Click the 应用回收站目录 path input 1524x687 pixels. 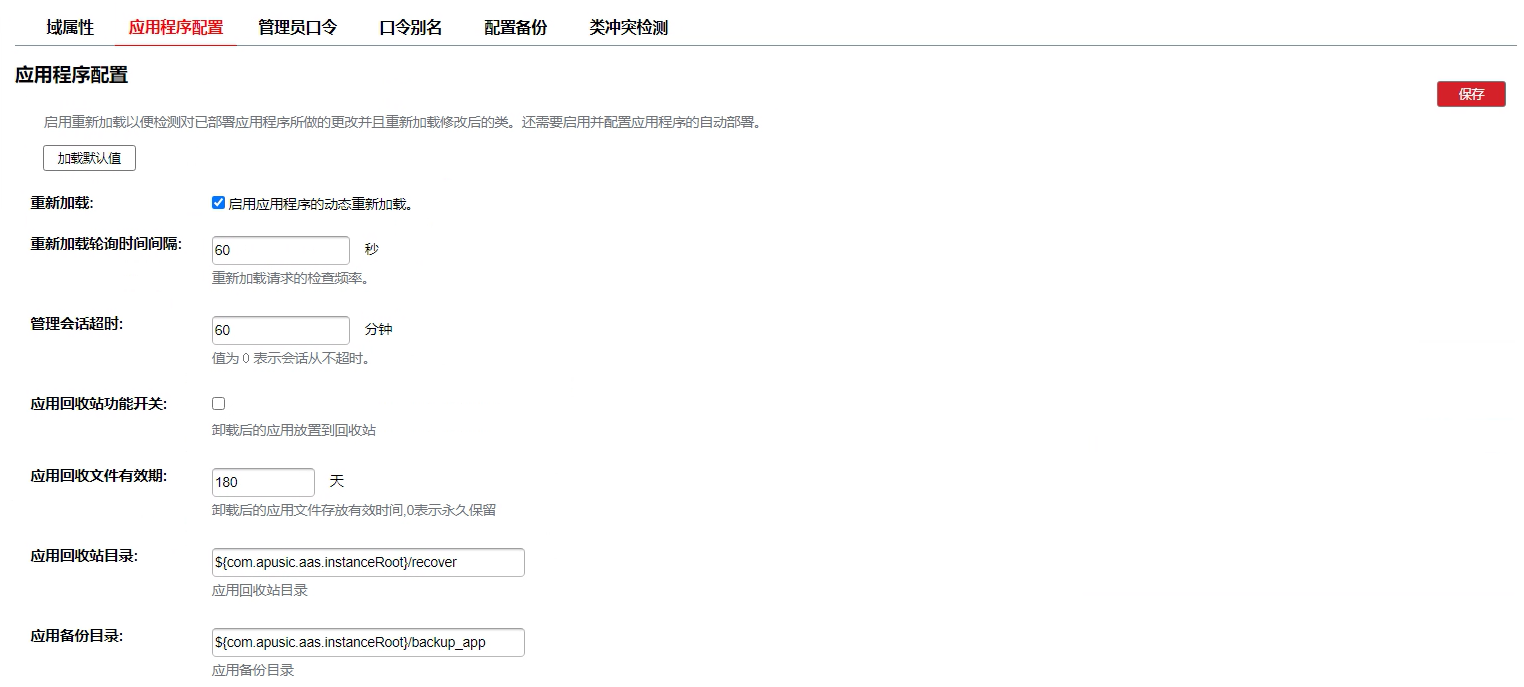coord(368,562)
